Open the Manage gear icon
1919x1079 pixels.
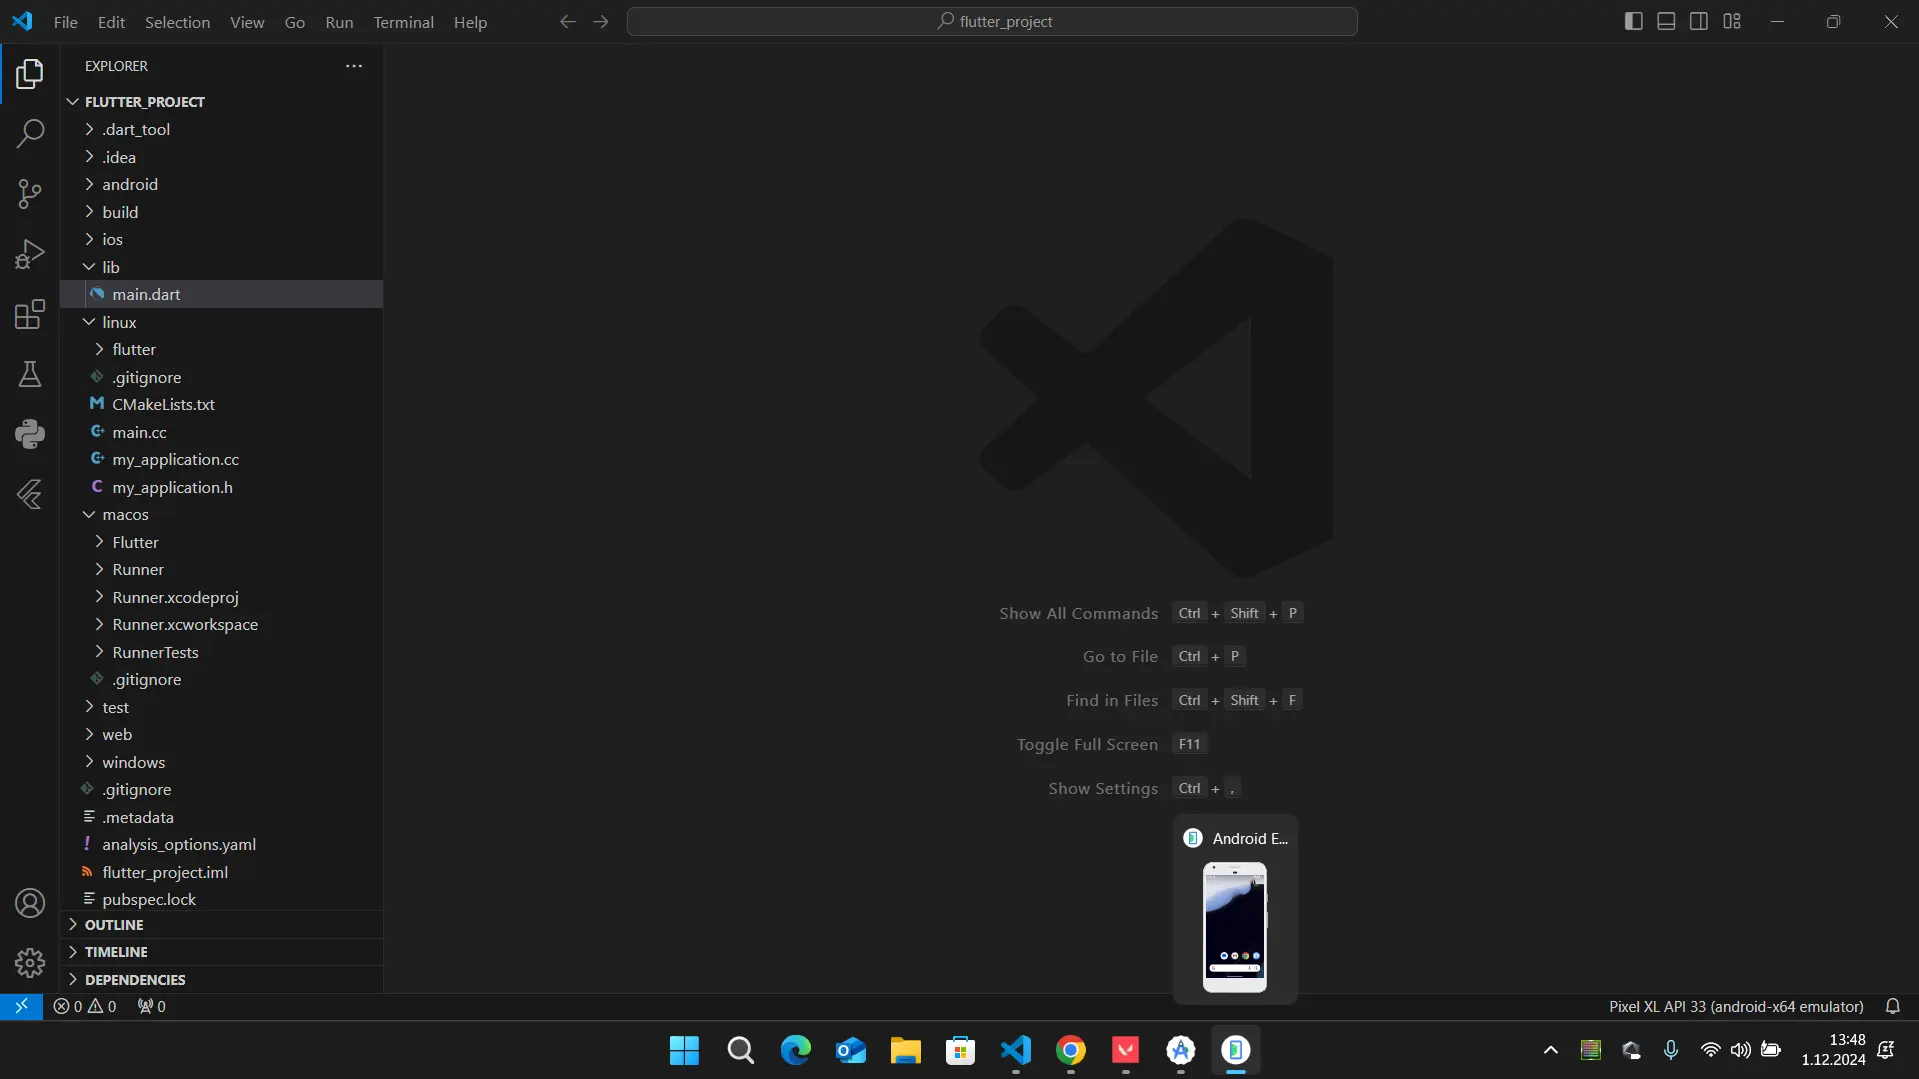pyautogui.click(x=30, y=963)
